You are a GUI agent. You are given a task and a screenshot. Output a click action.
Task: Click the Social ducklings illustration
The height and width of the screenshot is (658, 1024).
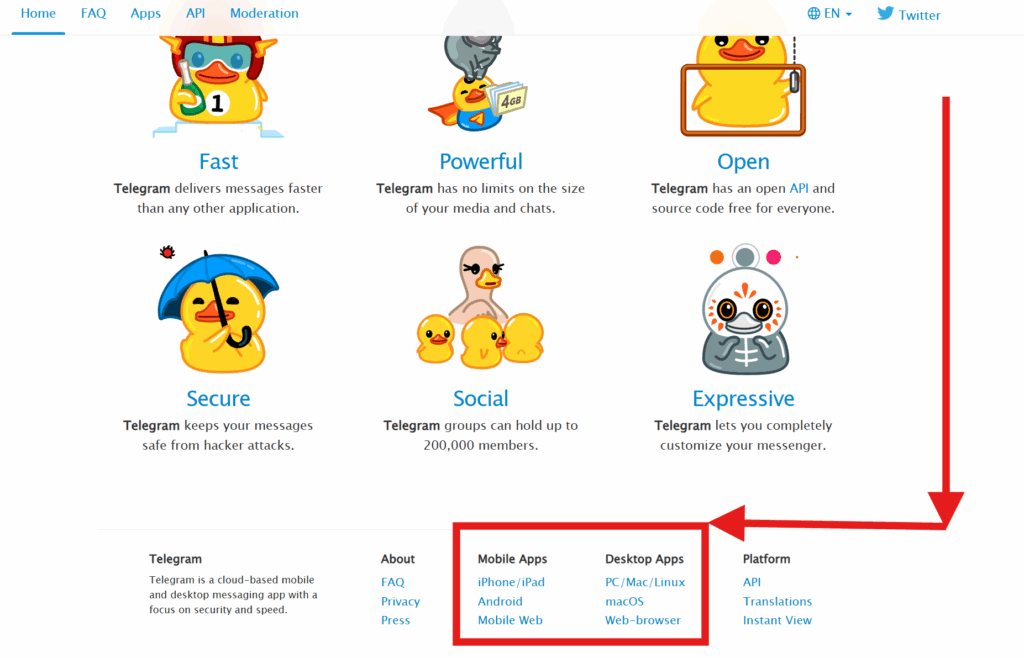(x=480, y=307)
